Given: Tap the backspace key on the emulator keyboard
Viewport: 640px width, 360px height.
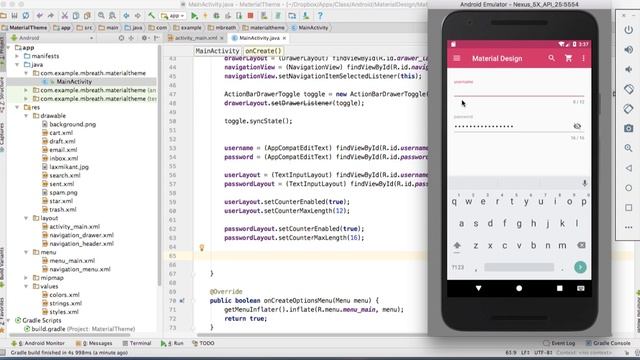Looking at the screenshot, I should [x=581, y=245].
